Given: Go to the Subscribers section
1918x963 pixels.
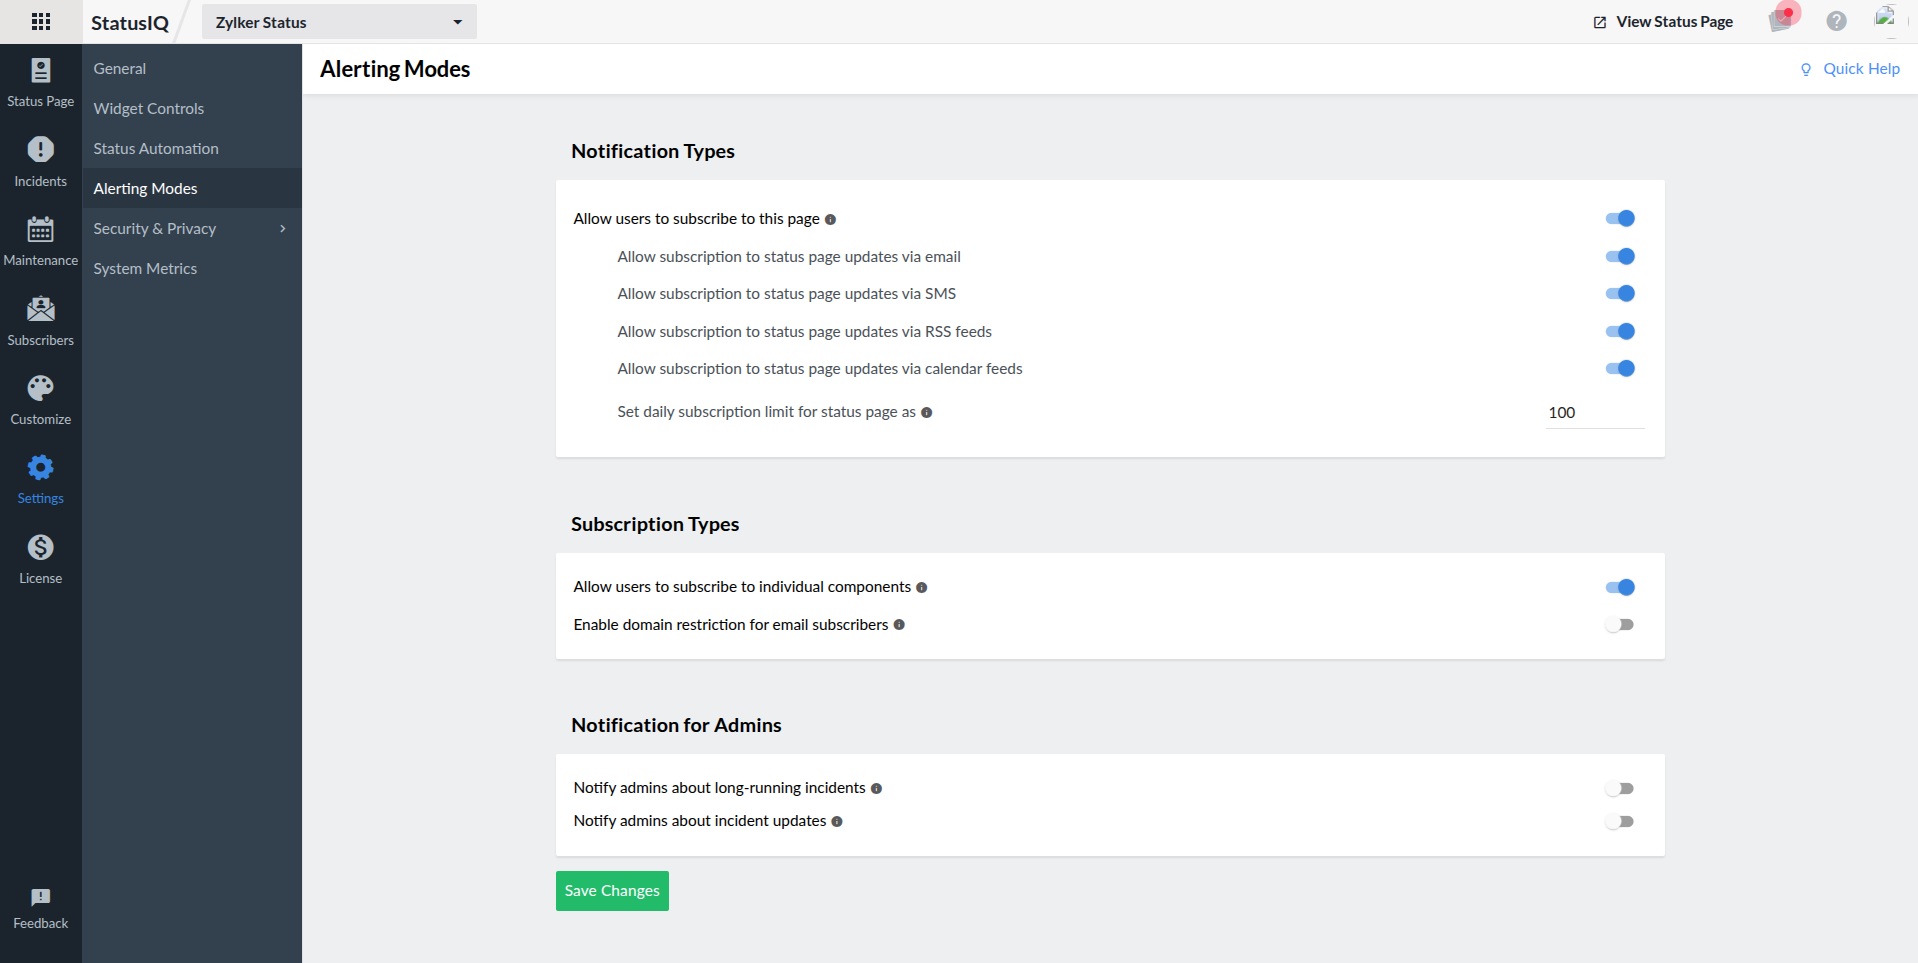Looking at the screenshot, I should (40, 321).
